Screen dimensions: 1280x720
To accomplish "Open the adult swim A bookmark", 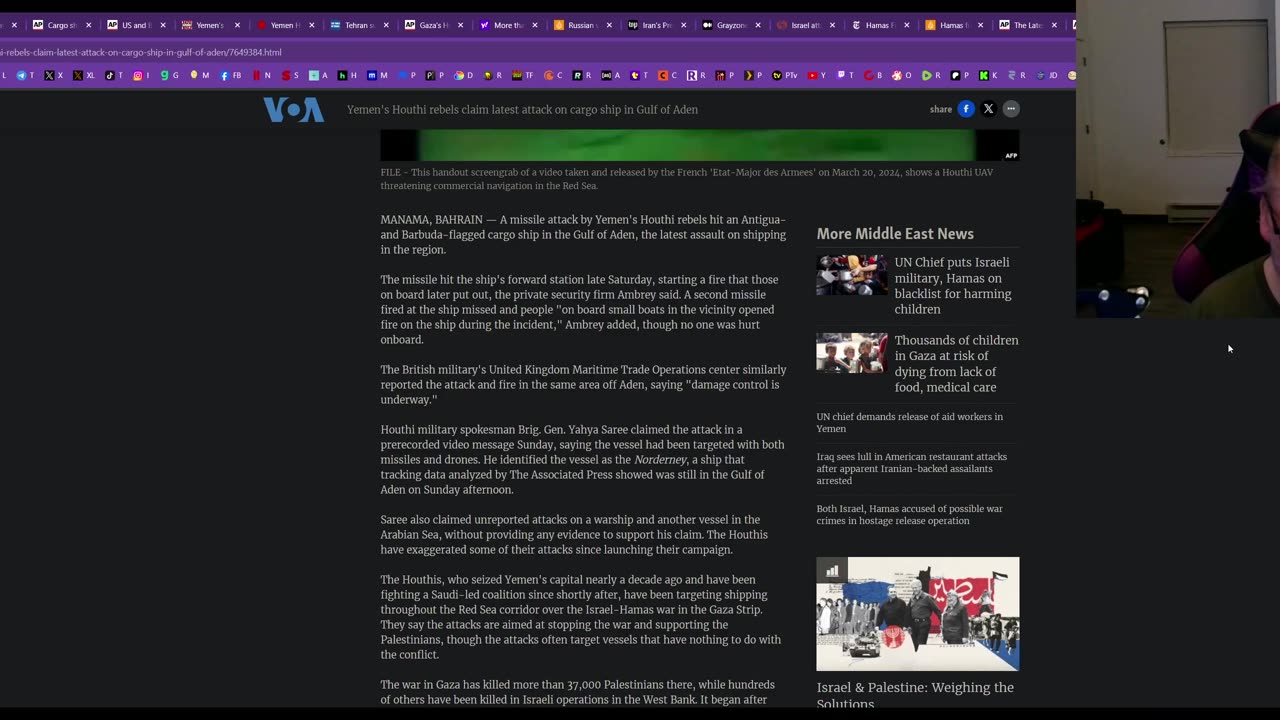I will click(611, 75).
